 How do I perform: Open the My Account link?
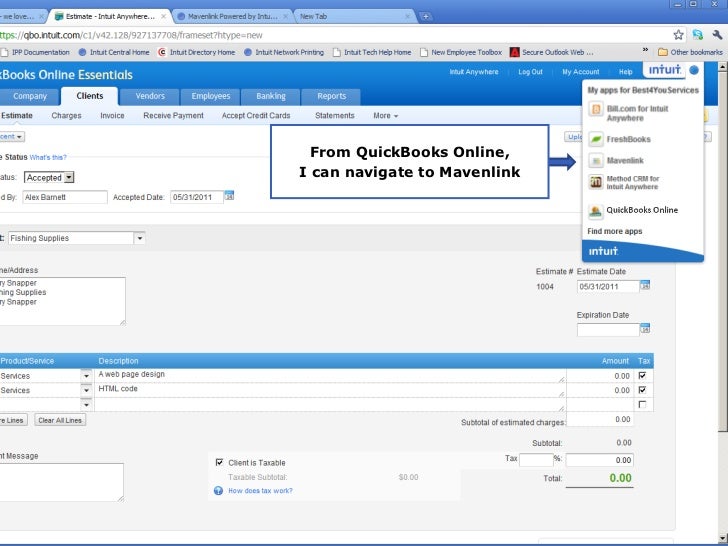580,72
